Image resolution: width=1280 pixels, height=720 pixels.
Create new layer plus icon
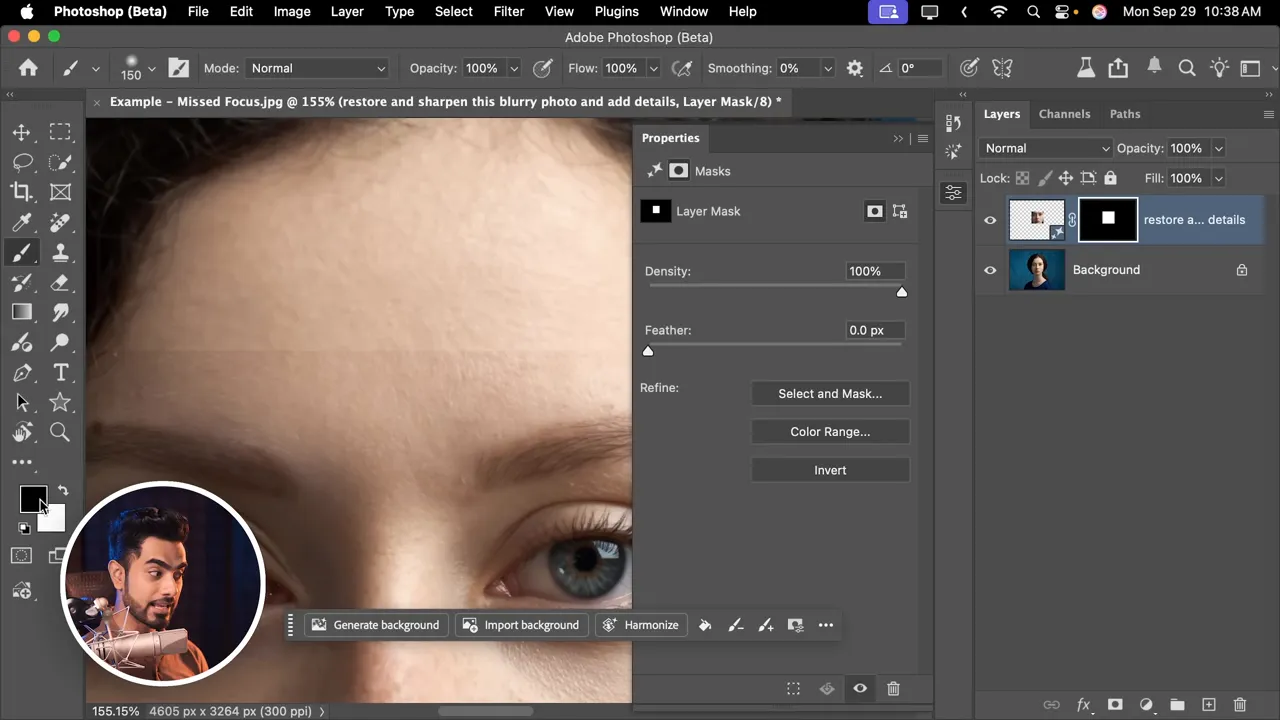[x=1208, y=705]
